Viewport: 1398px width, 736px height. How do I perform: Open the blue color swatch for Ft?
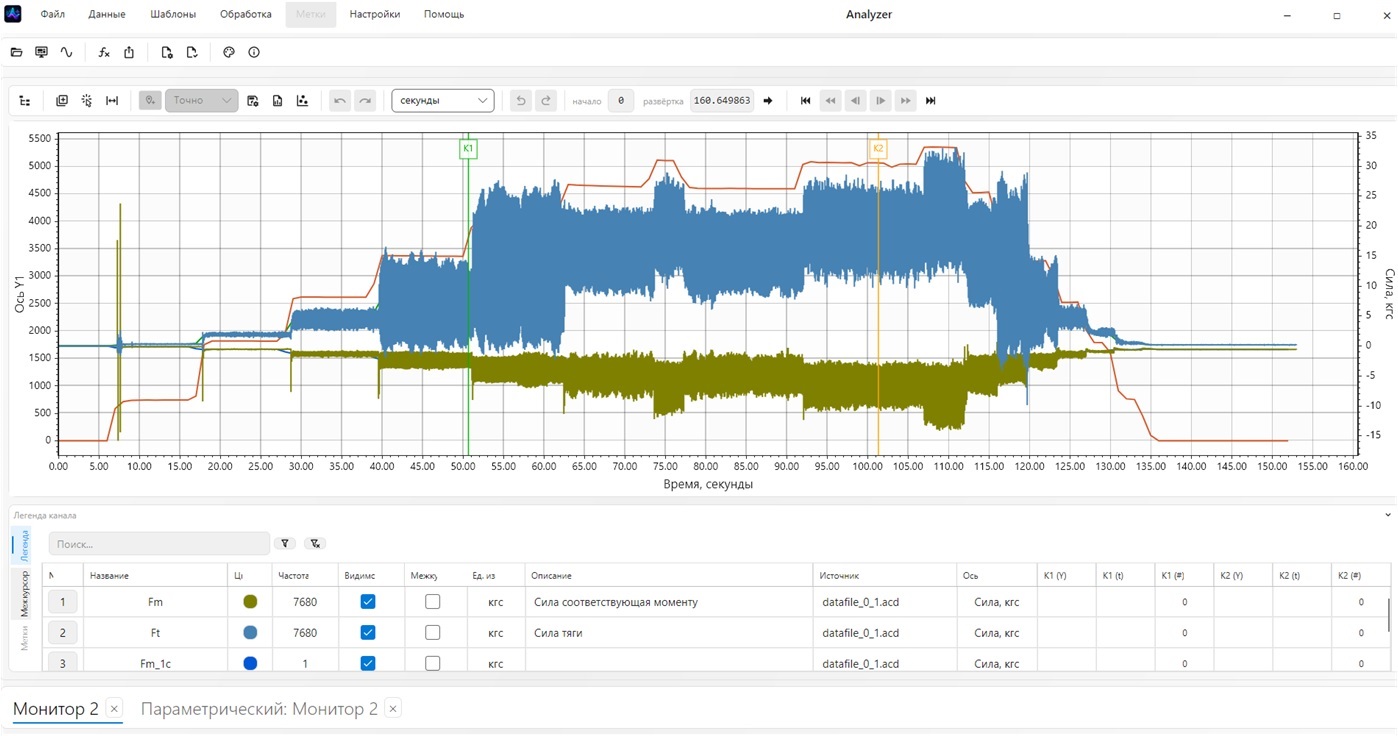250,632
